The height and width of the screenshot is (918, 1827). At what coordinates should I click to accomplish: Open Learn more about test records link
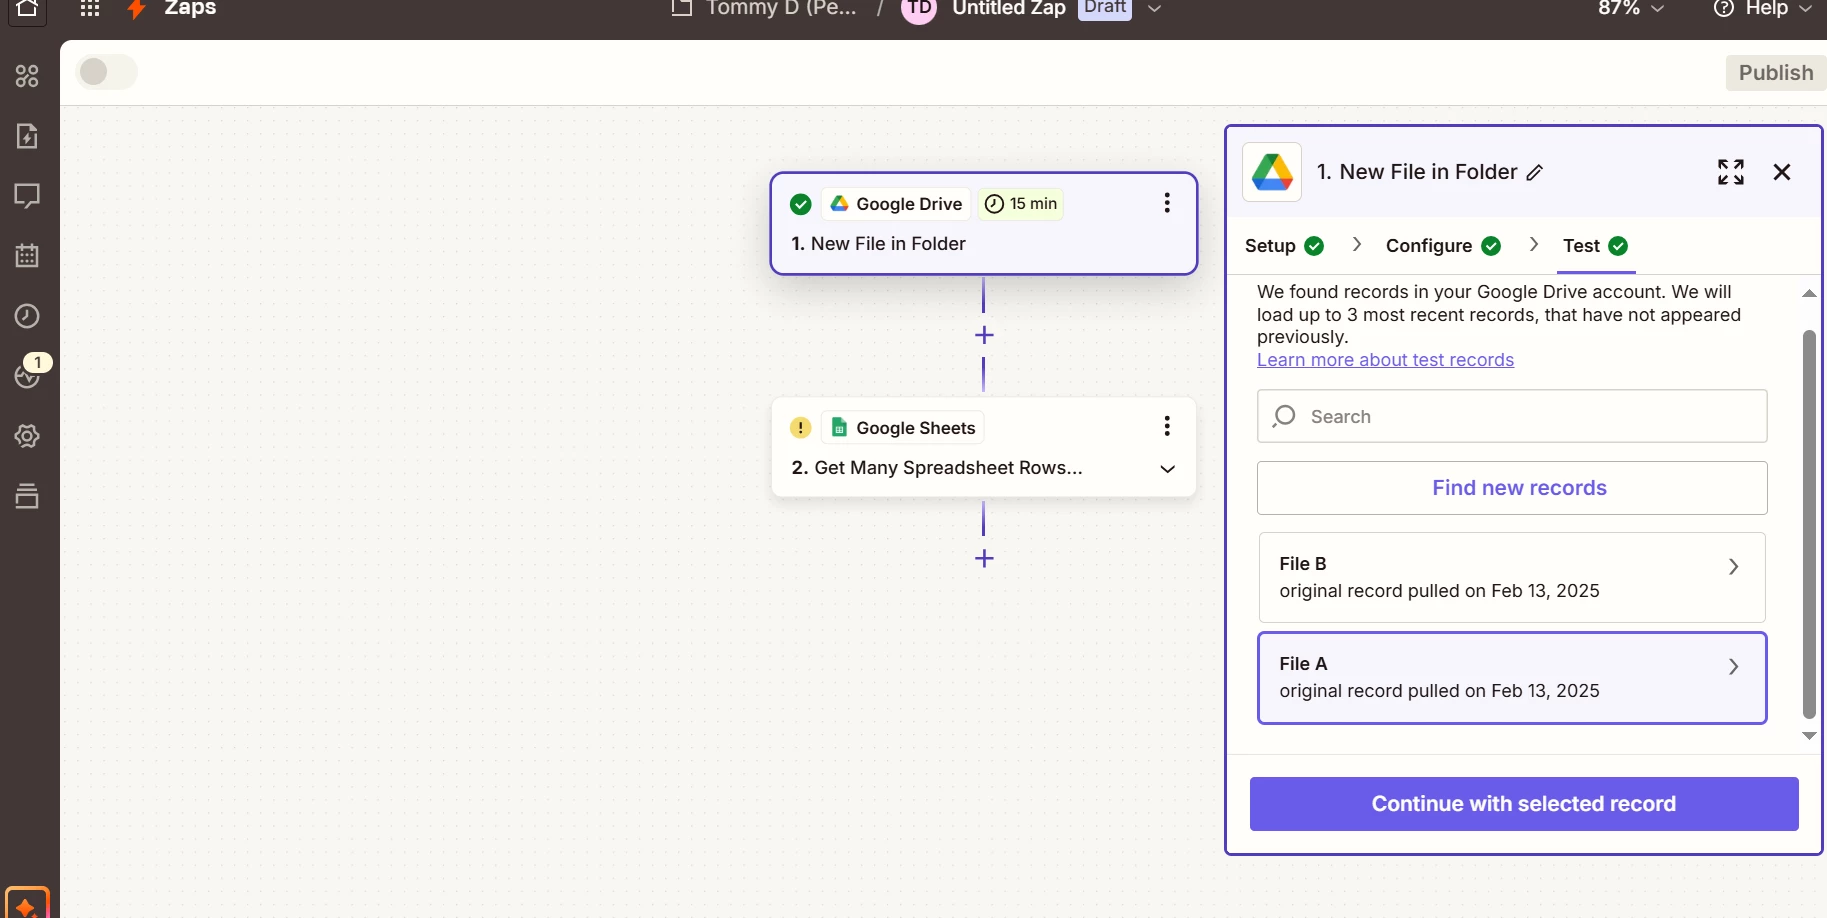[1385, 360]
